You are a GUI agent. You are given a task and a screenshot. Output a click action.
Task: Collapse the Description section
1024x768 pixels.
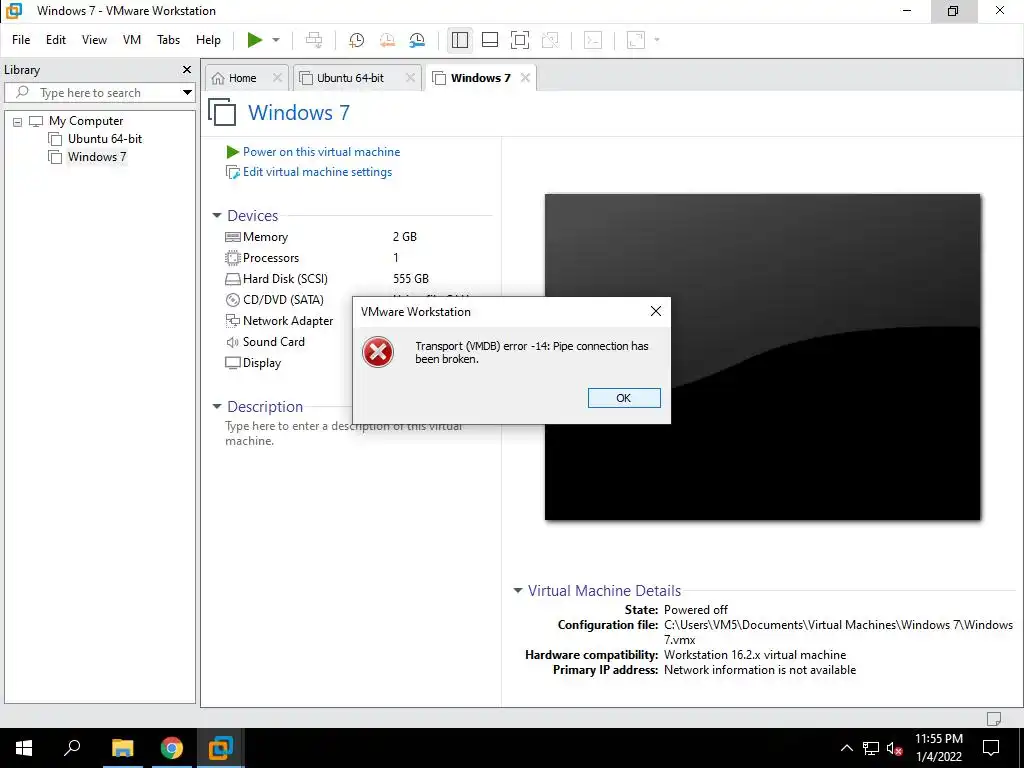(217, 406)
